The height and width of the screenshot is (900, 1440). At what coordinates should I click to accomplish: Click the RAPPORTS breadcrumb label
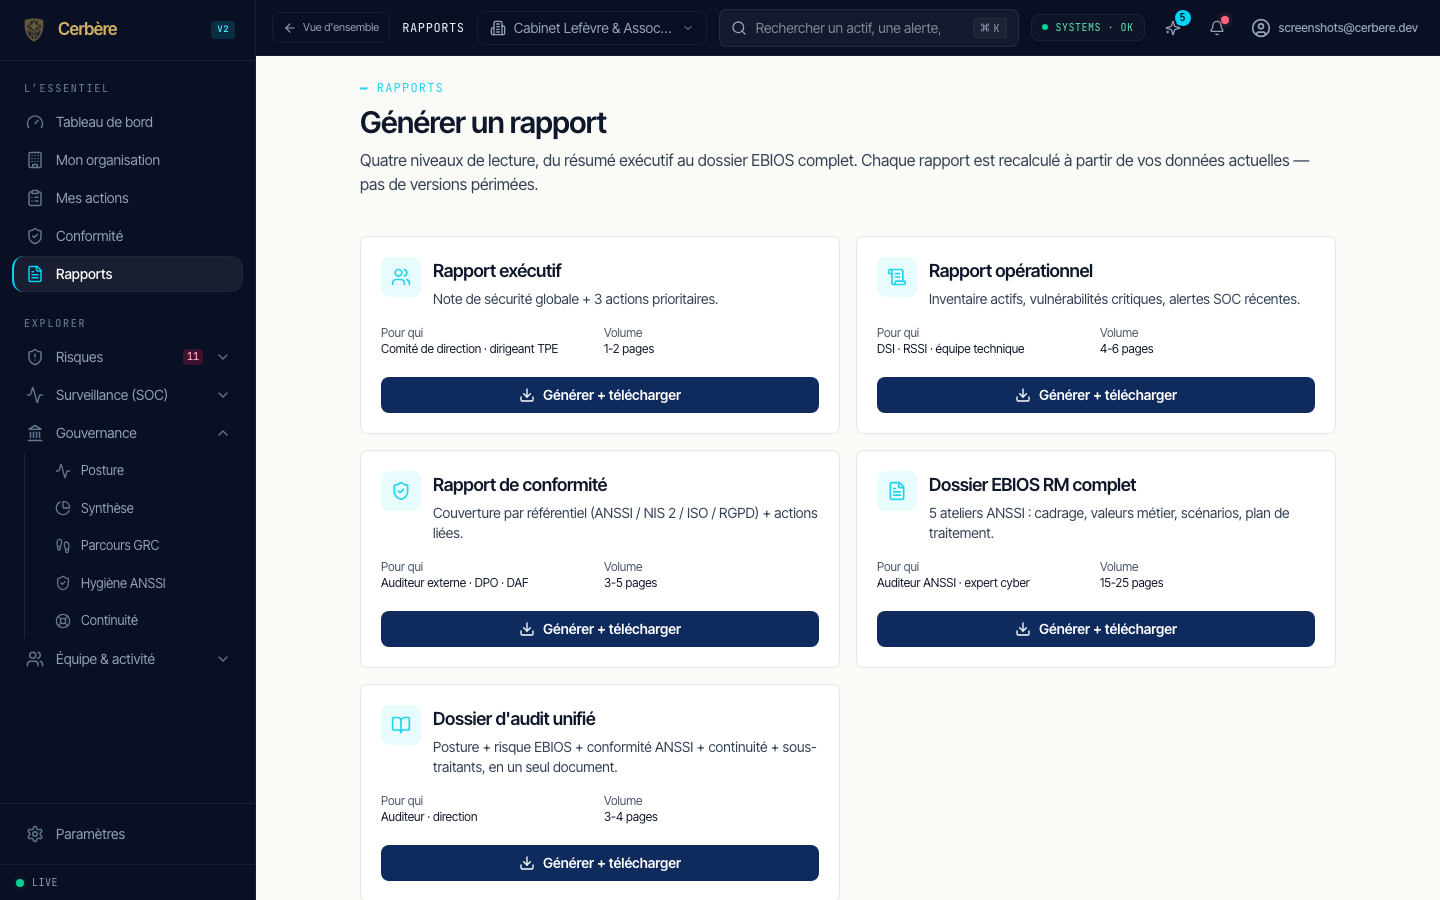[433, 28]
